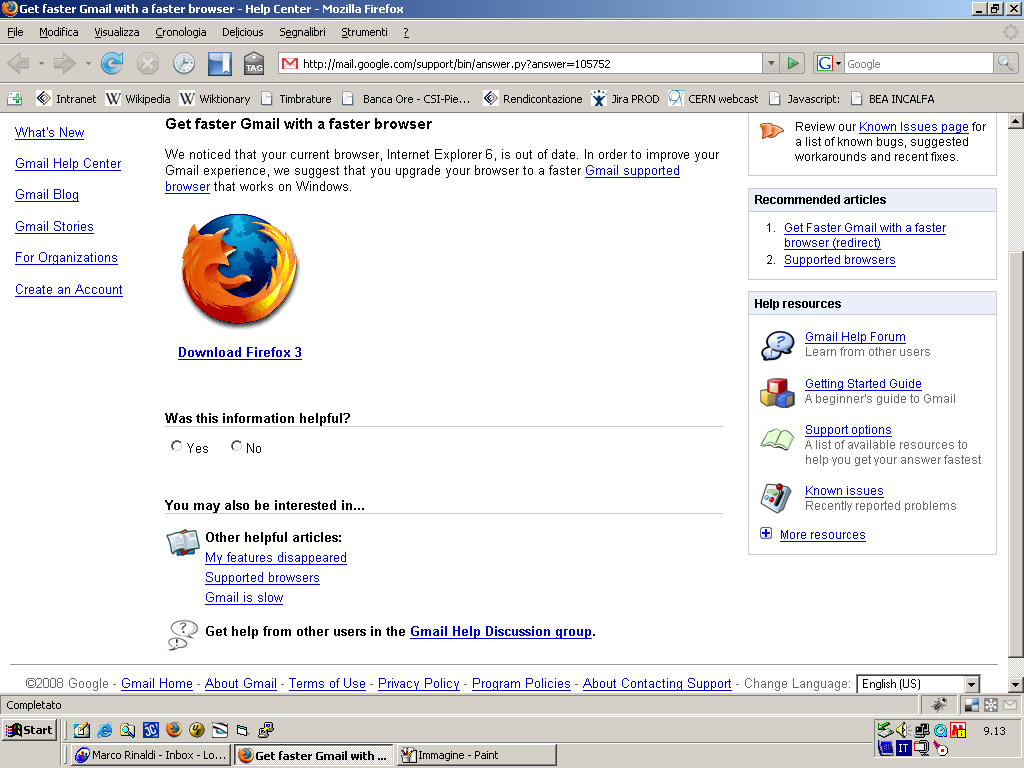1024x768 pixels.
Task: Open the URL bar dropdown arrow
Action: click(771, 63)
